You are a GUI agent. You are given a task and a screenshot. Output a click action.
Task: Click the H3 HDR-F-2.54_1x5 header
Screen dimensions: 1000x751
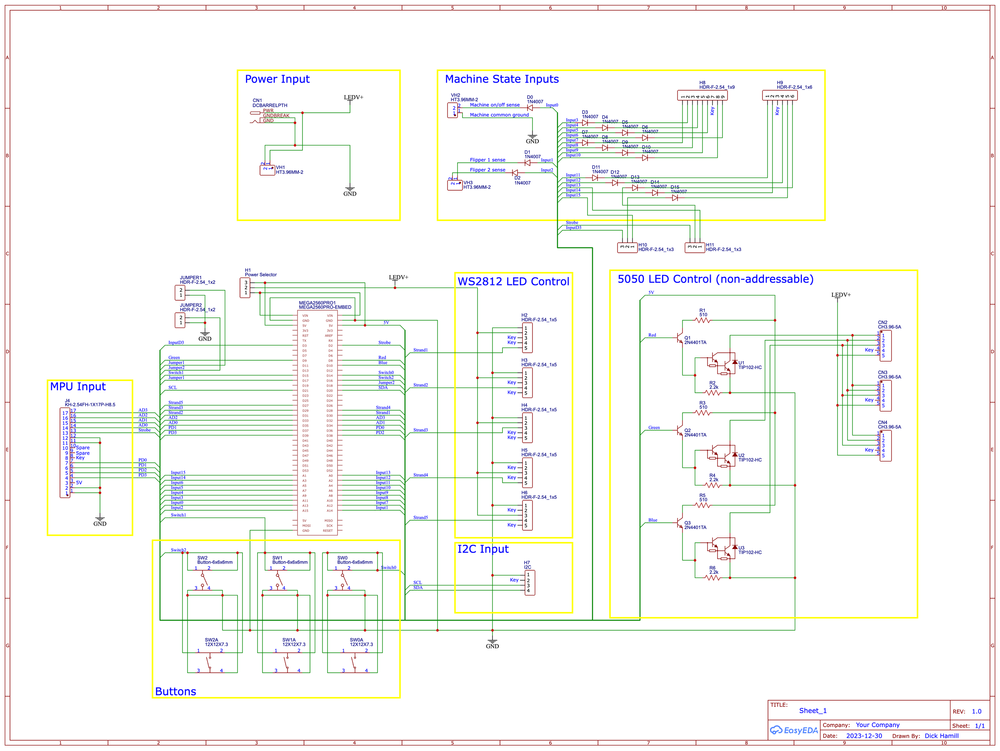pyautogui.click(x=526, y=383)
